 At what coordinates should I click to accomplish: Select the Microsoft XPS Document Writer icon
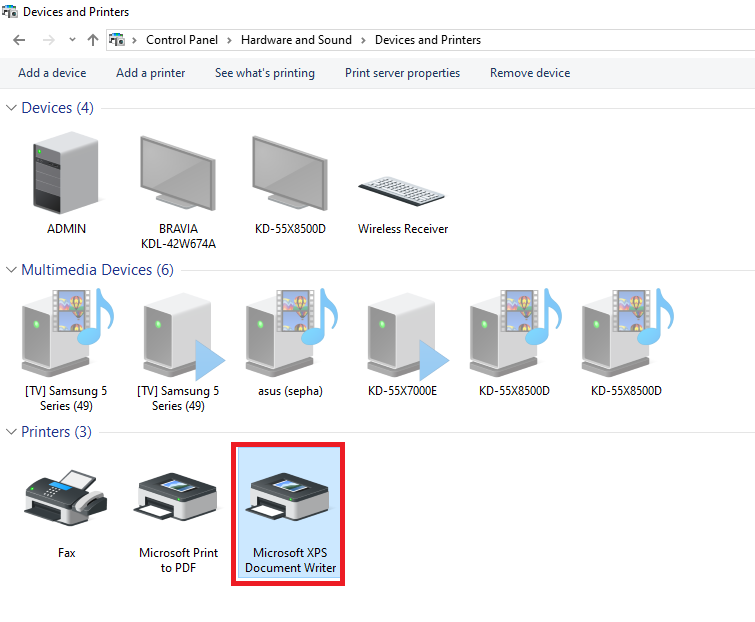tap(289, 497)
